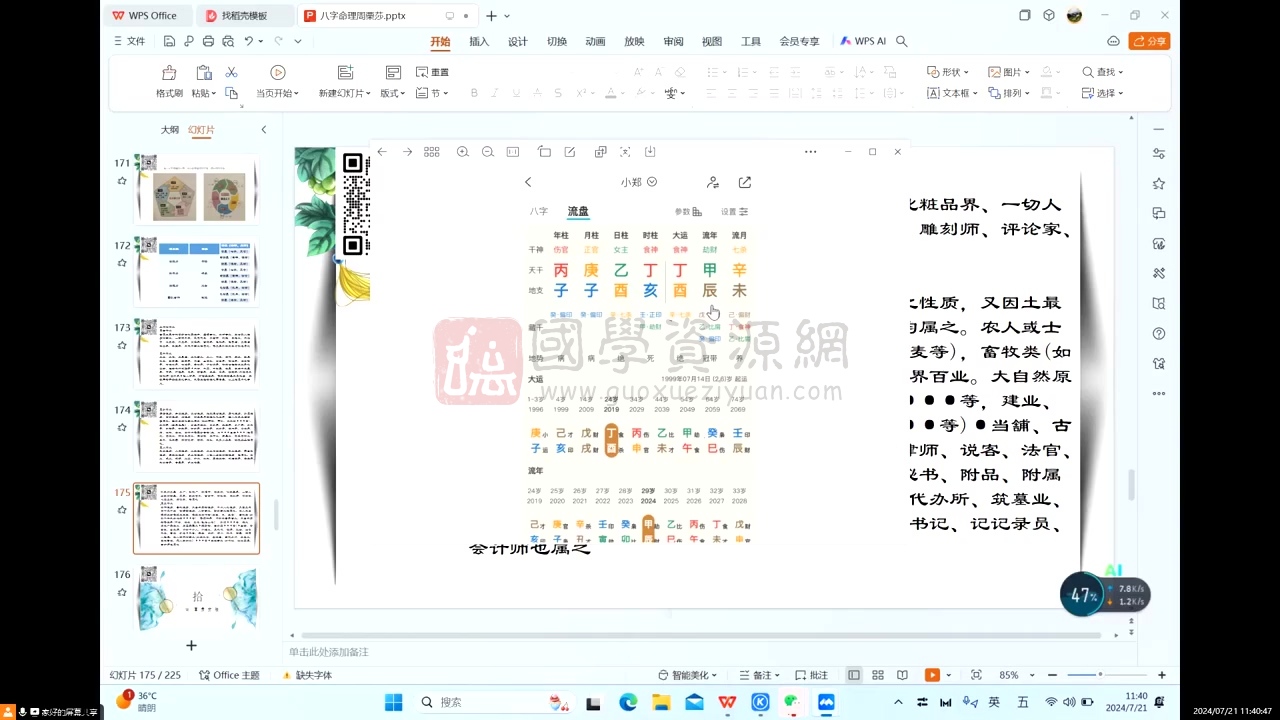Click the notes field 单击此处添加备注
This screenshot has width=1280, height=720.
(329, 652)
